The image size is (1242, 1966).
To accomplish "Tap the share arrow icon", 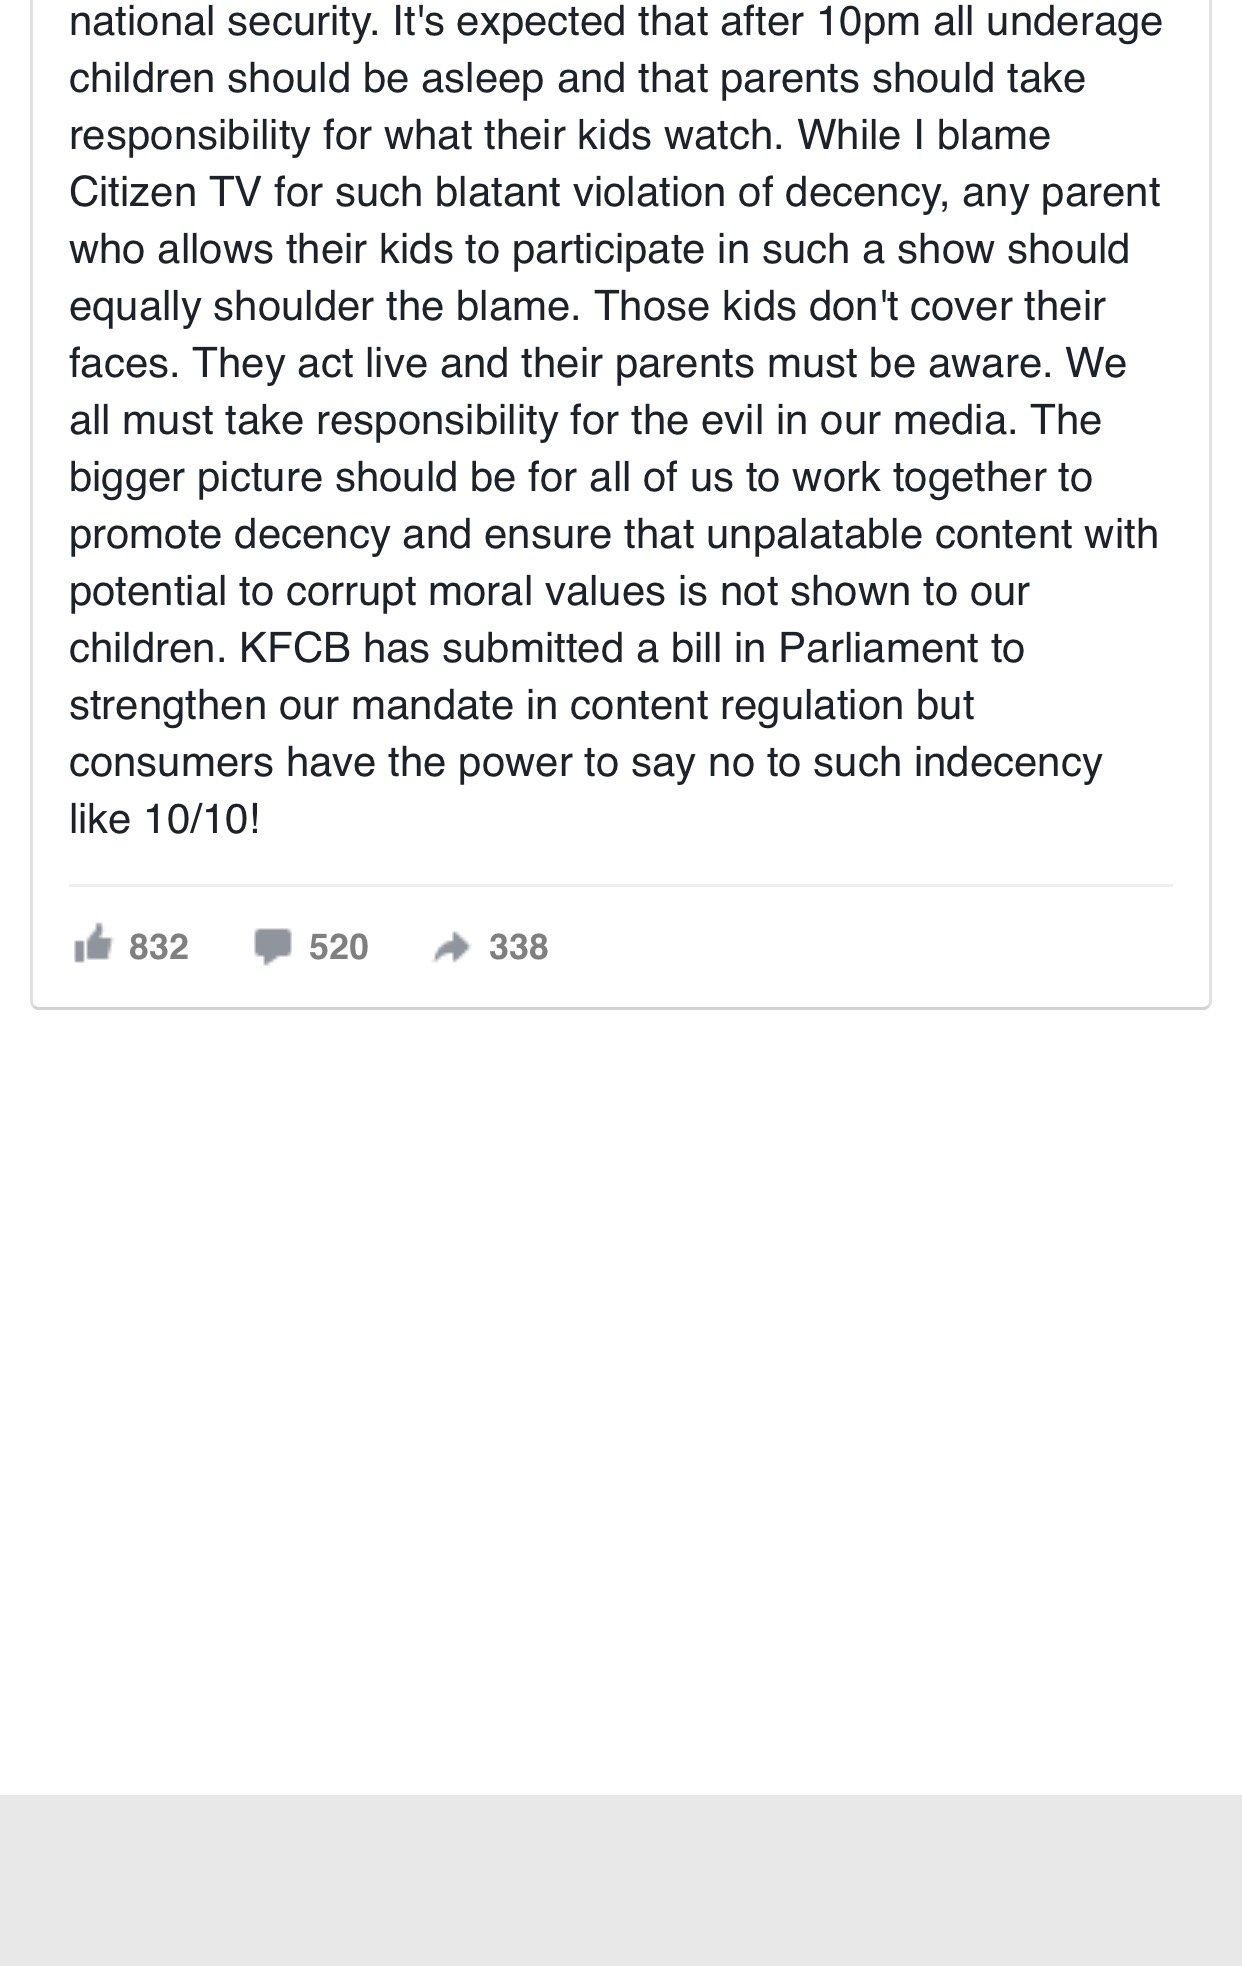I will tap(451, 947).
